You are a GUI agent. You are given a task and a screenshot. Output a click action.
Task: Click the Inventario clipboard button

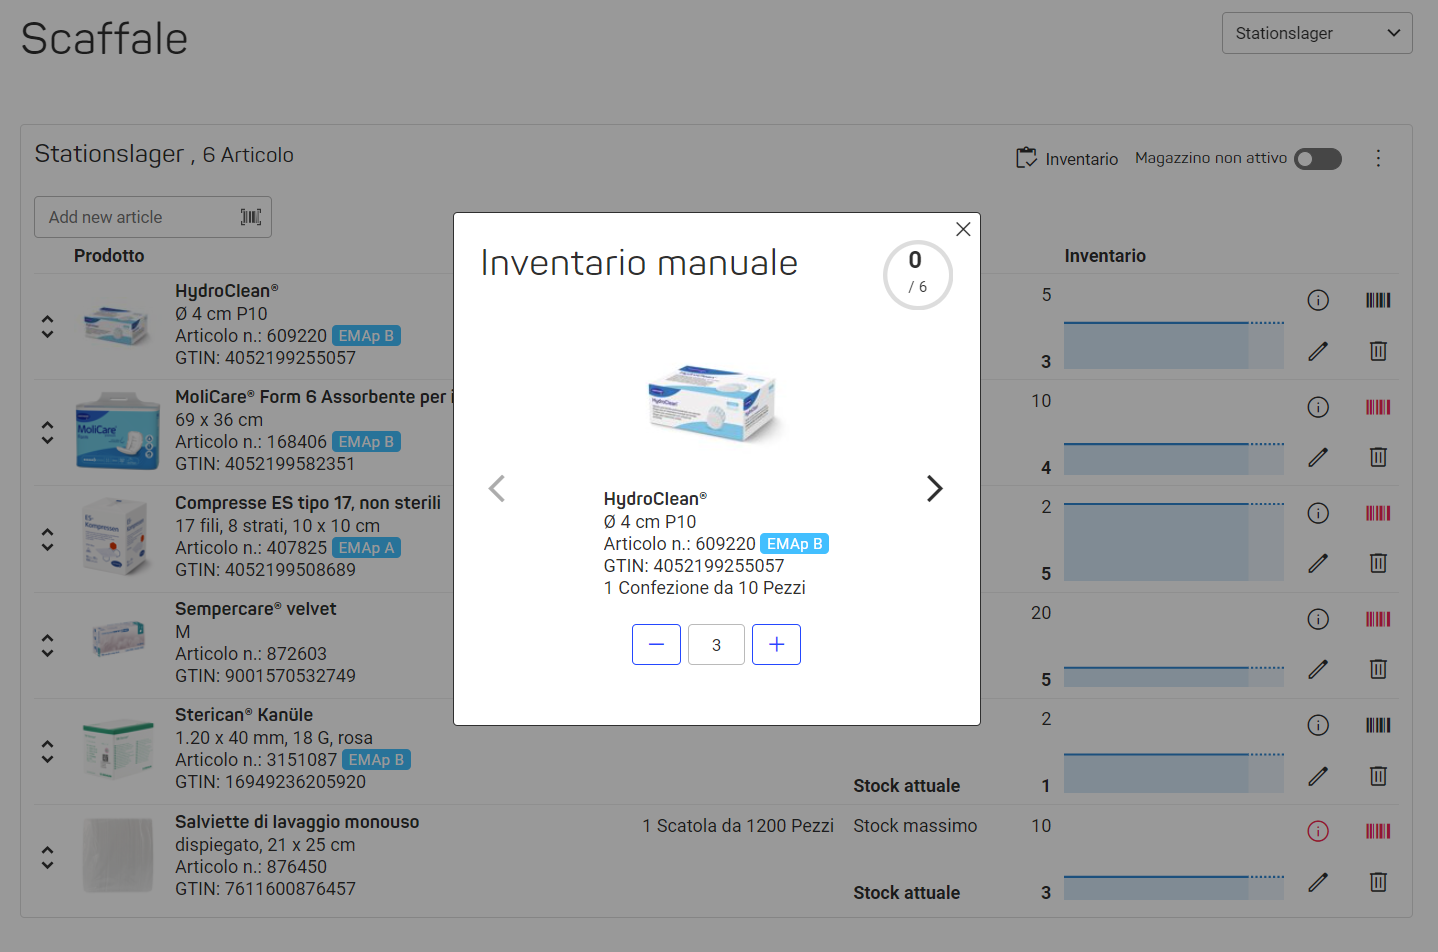1067,158
